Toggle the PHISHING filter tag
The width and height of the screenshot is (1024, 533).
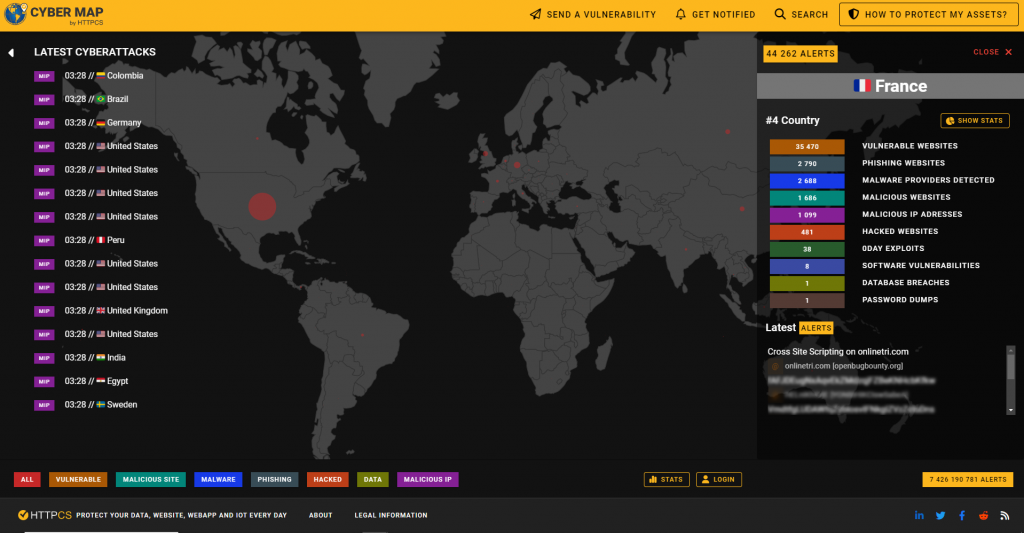274,480
